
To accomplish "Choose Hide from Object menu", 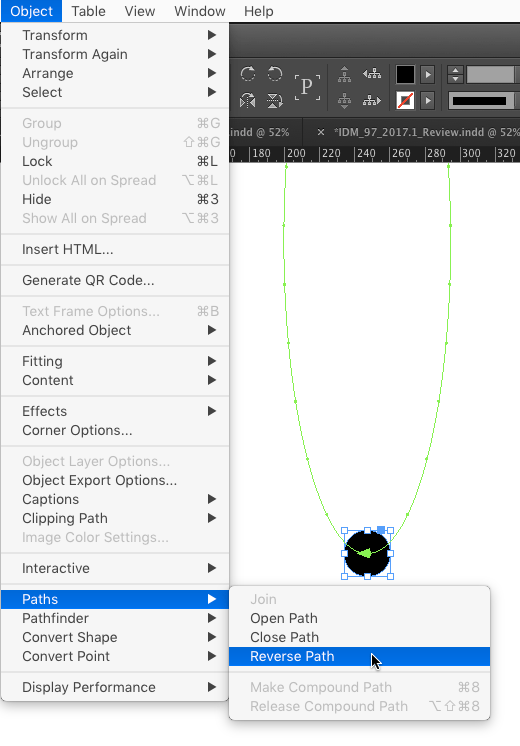I will pyautogui.click(x=115, y=199).
